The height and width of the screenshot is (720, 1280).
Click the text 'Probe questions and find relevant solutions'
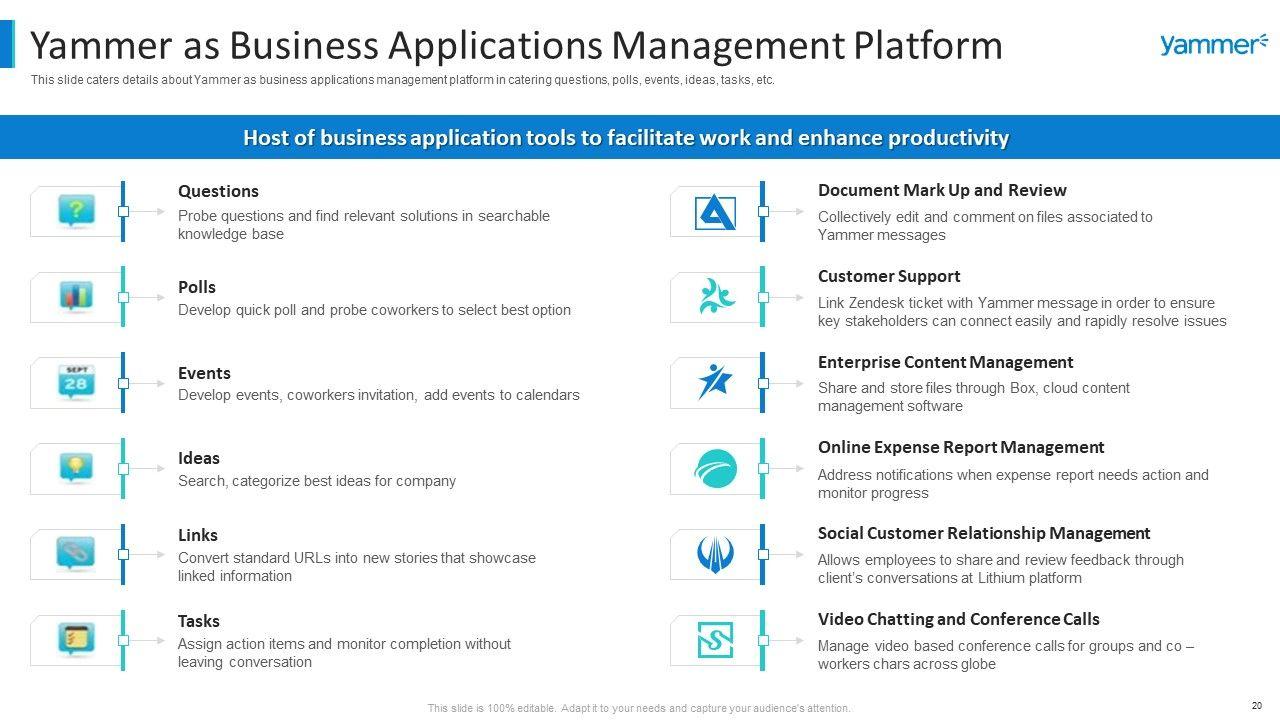364,225
